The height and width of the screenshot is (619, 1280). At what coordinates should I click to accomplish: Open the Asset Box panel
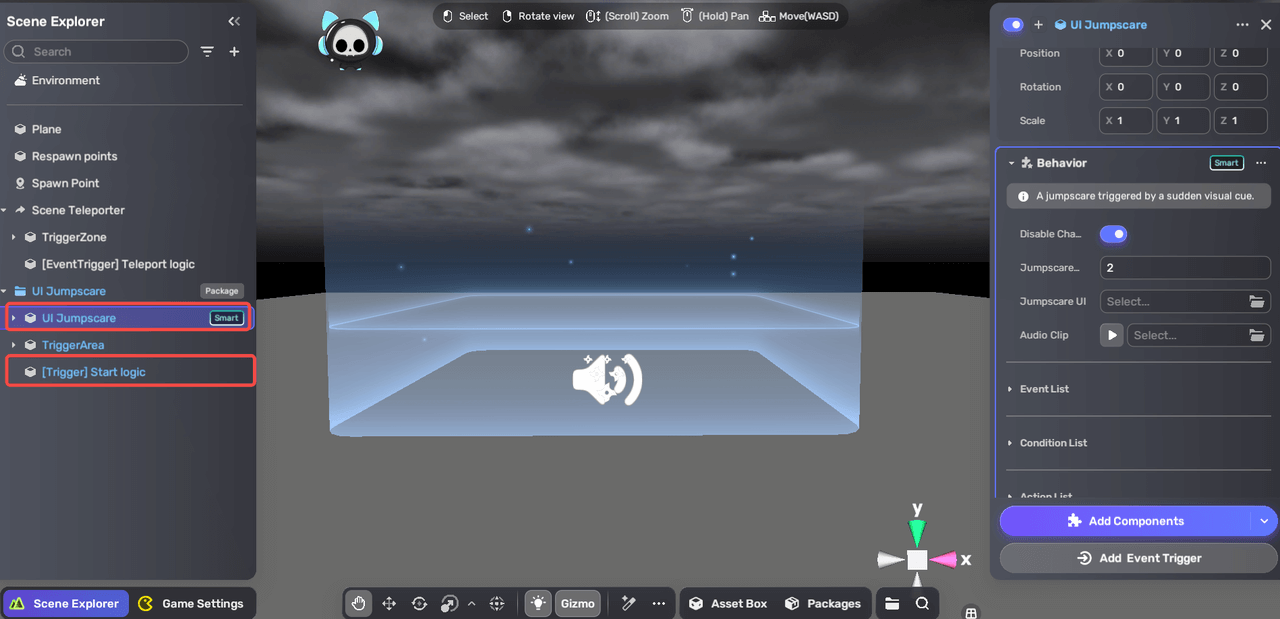point(728,603)
